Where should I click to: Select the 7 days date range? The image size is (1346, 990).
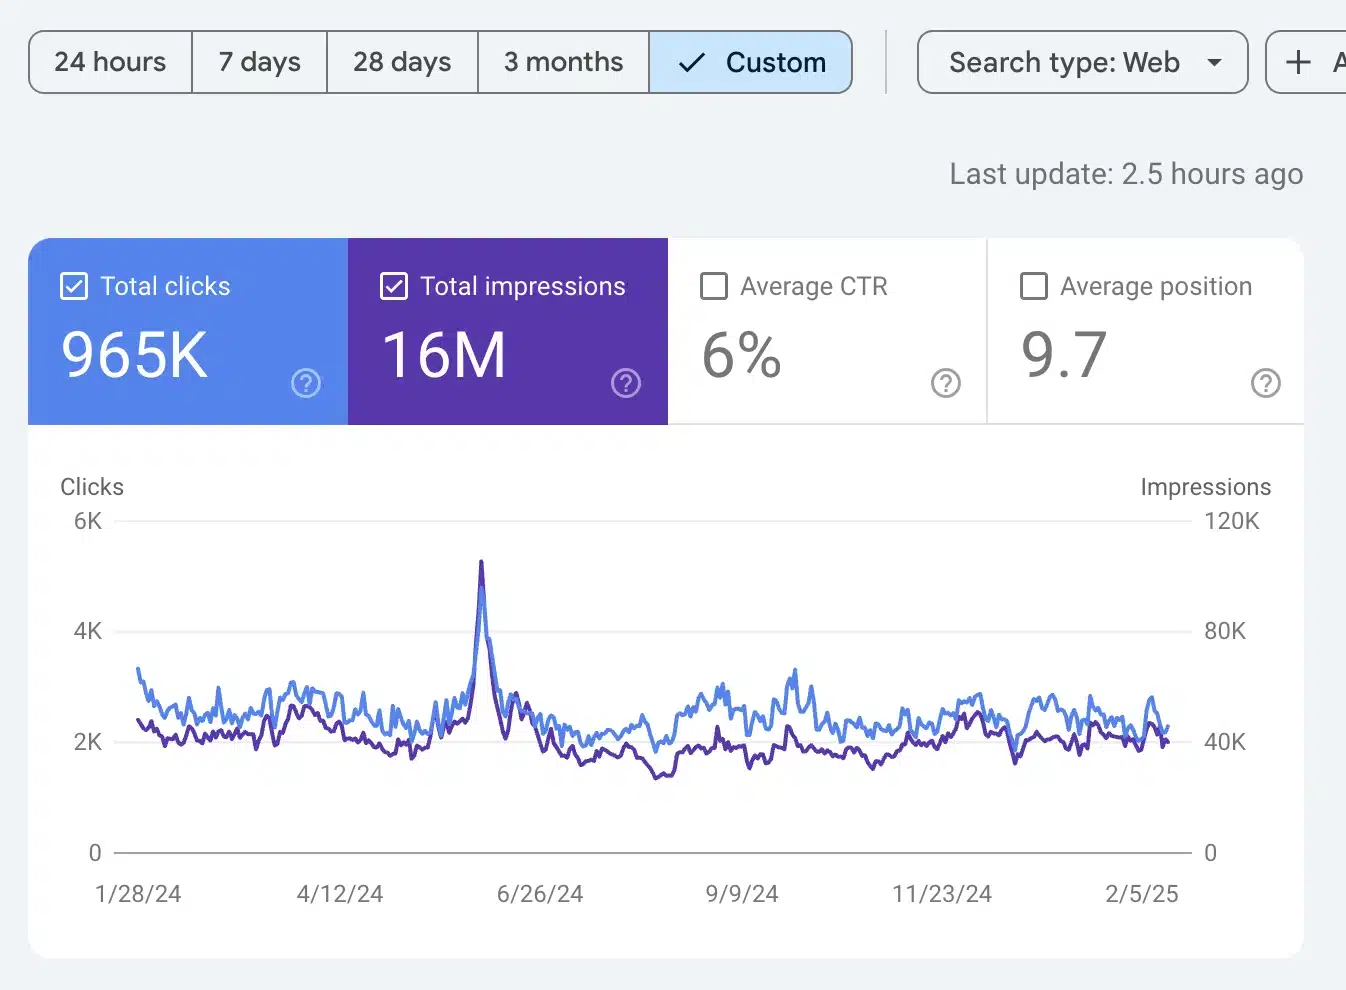coord(259,62)
